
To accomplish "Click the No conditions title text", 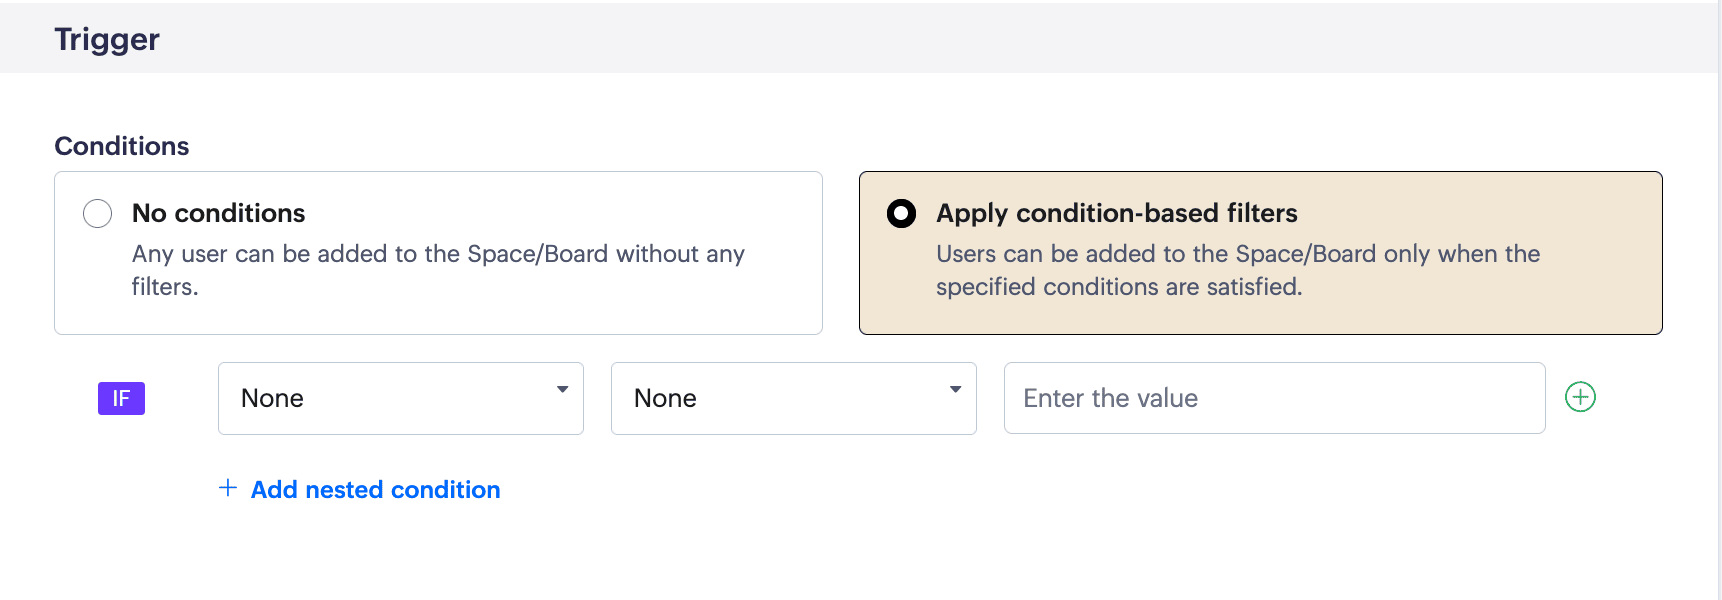I will pos(218,213).
